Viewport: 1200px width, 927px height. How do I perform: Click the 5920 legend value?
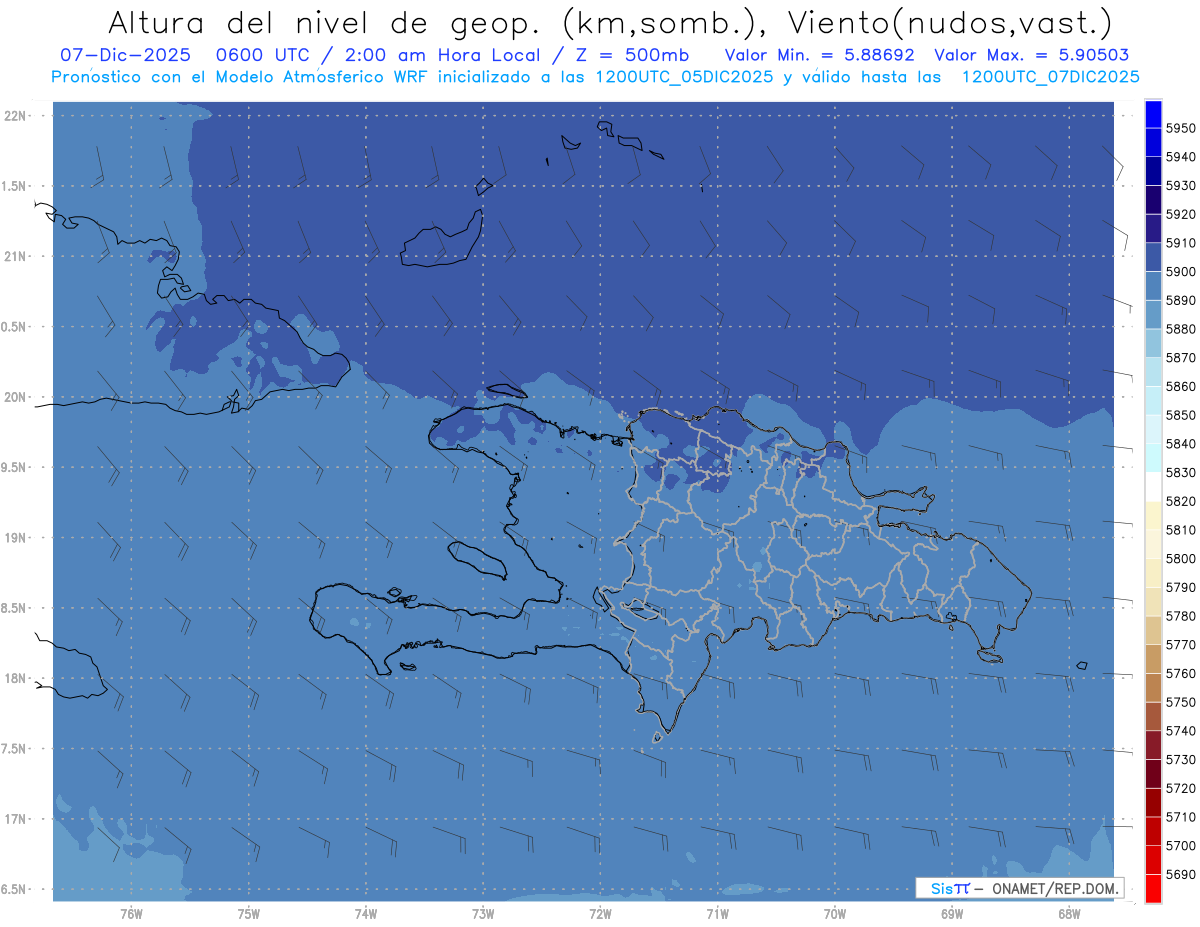tap(1180, 214)
